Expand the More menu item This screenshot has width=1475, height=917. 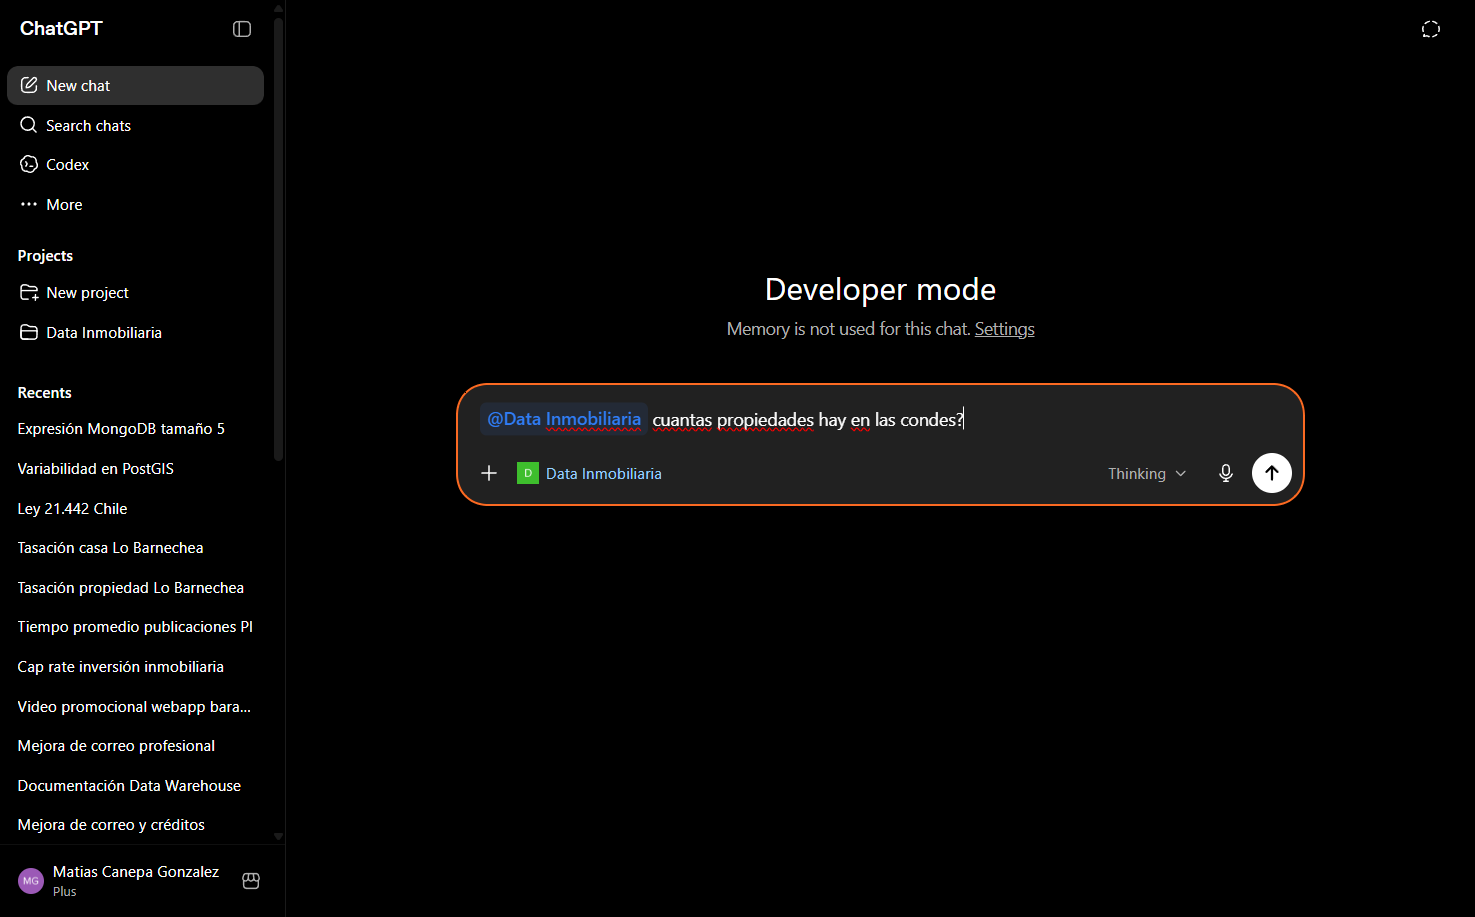pyautogui.click(x=135, y=204)
